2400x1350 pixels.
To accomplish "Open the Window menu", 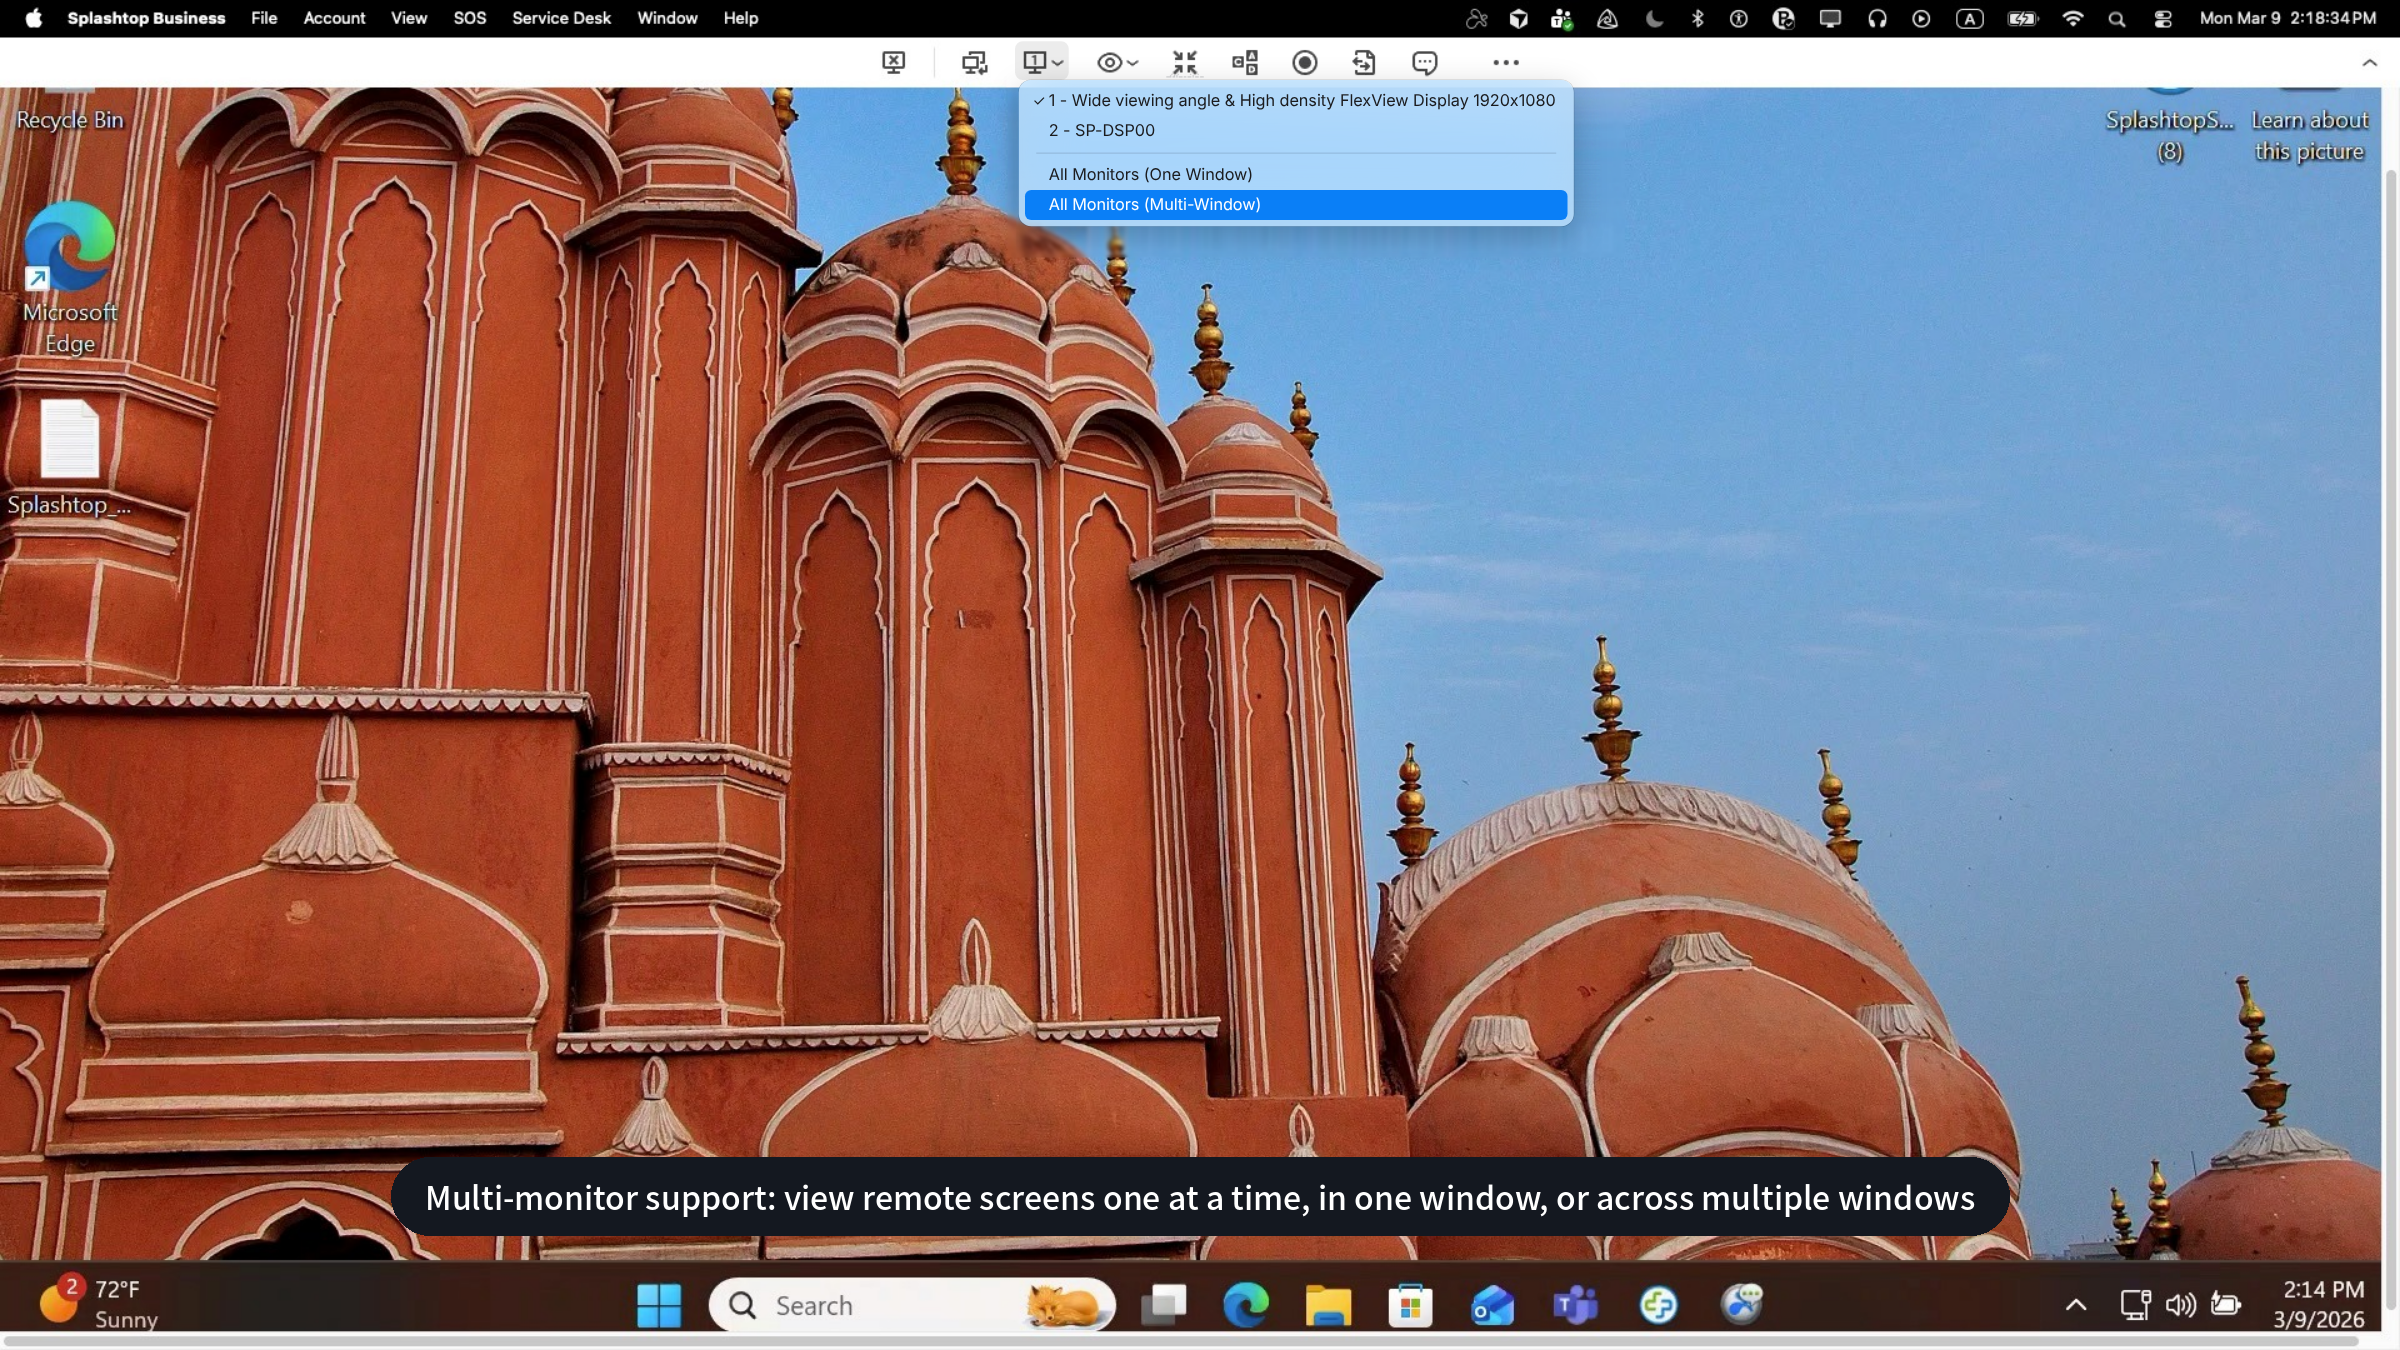I will [x=667, y=18].
